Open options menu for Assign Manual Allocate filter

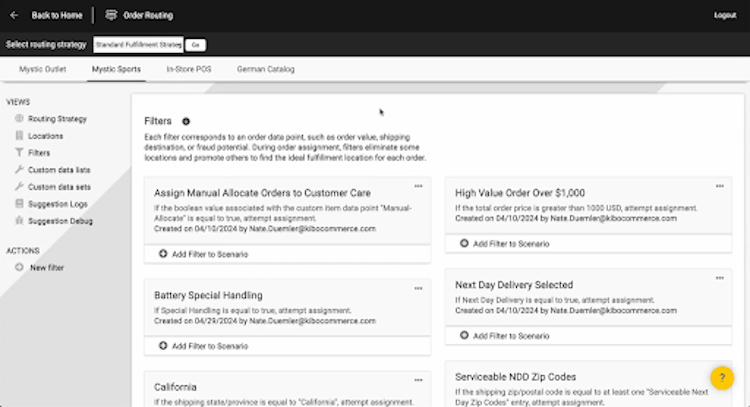tap(419, 186)
